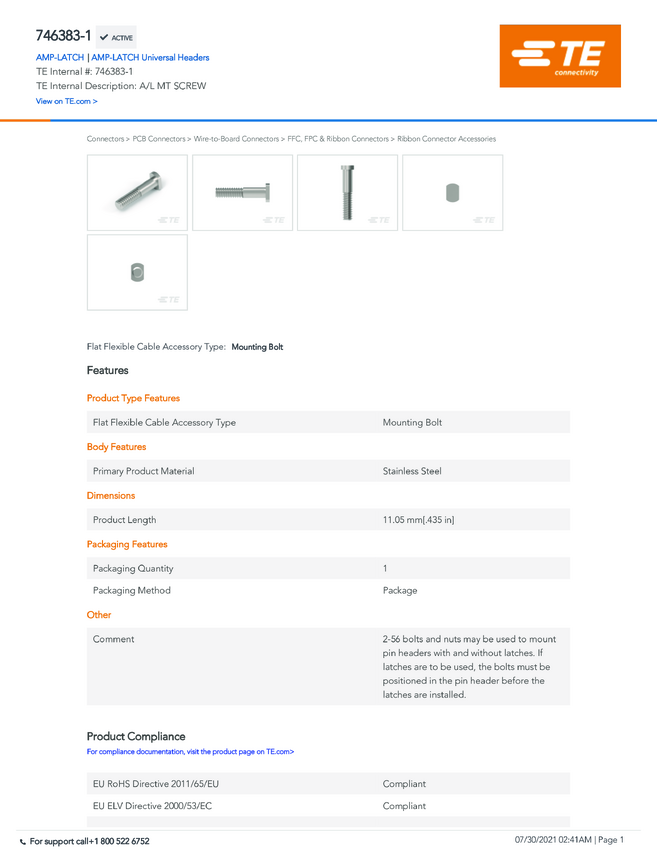Select the angled bolt thumbnail
Screen dimensions: 657x850
pyautogui.click(x=137, y=192)
